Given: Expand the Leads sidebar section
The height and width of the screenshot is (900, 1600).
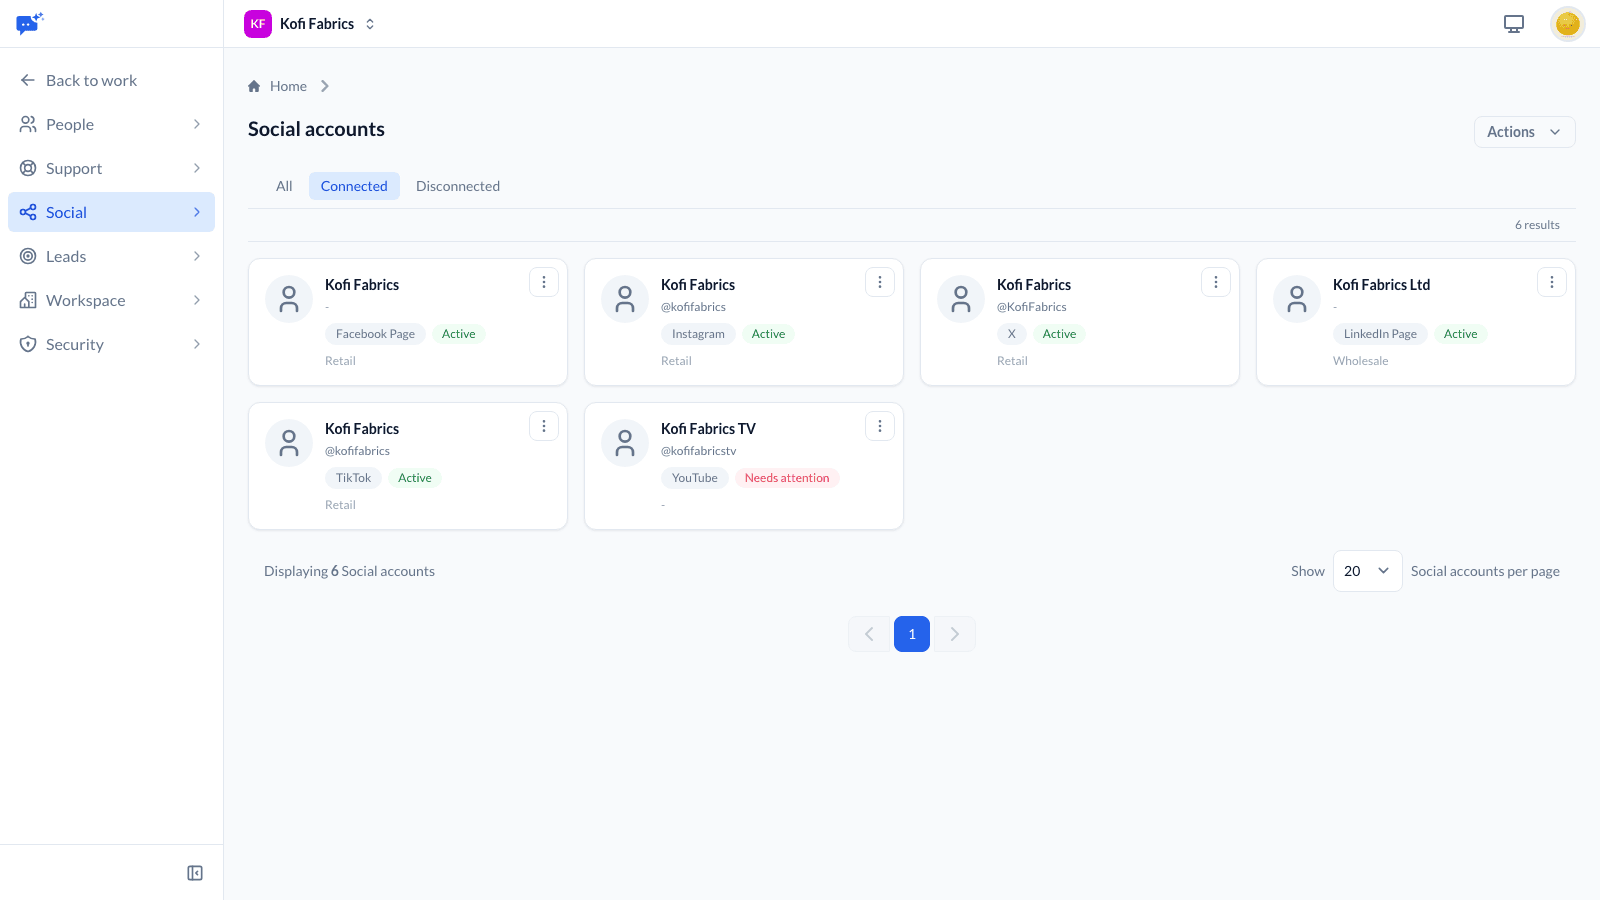Looking at the screenshot, I should [x=111, y=256].
